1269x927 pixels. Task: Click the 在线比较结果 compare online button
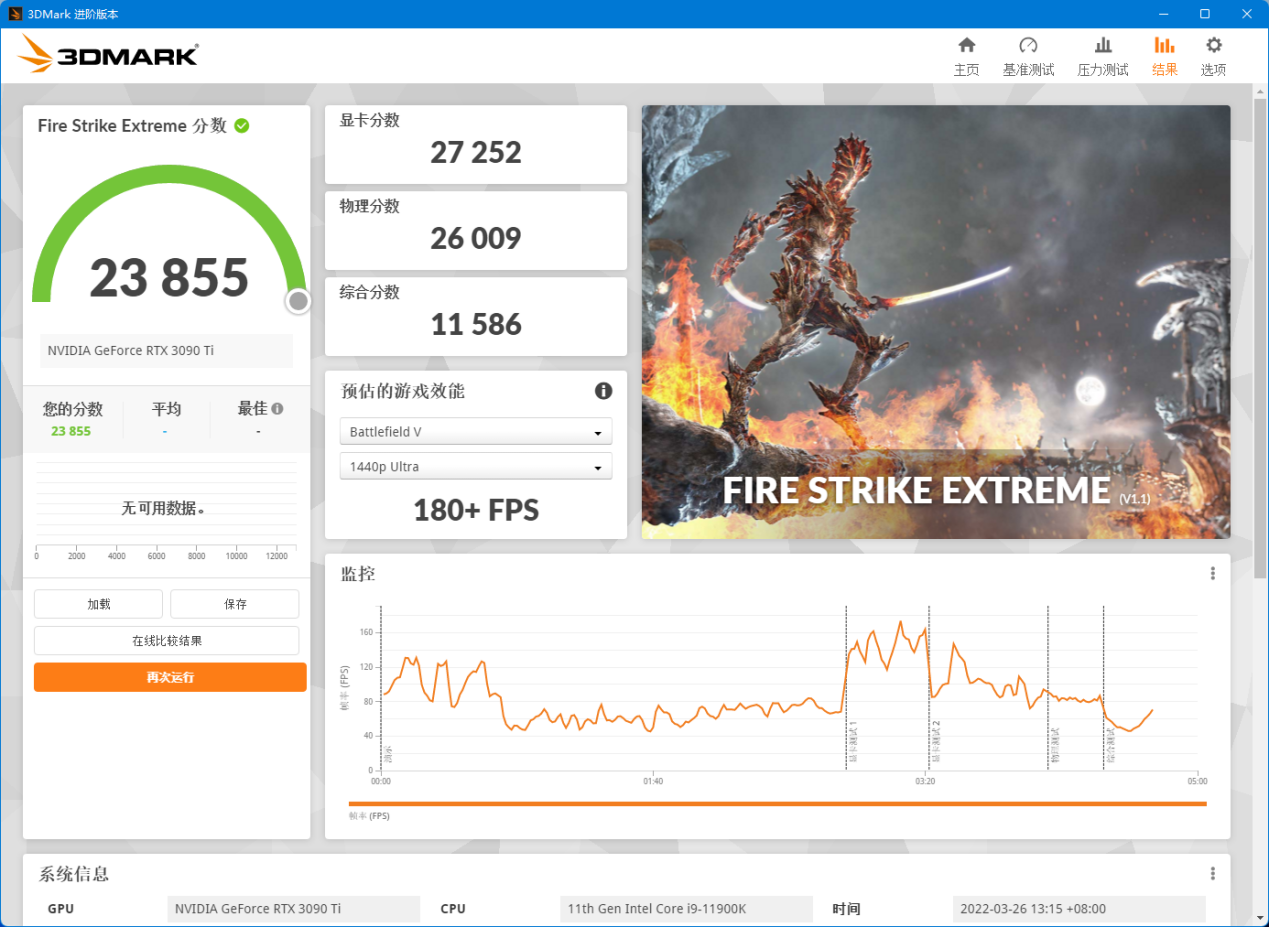click(x=167, y=640)
